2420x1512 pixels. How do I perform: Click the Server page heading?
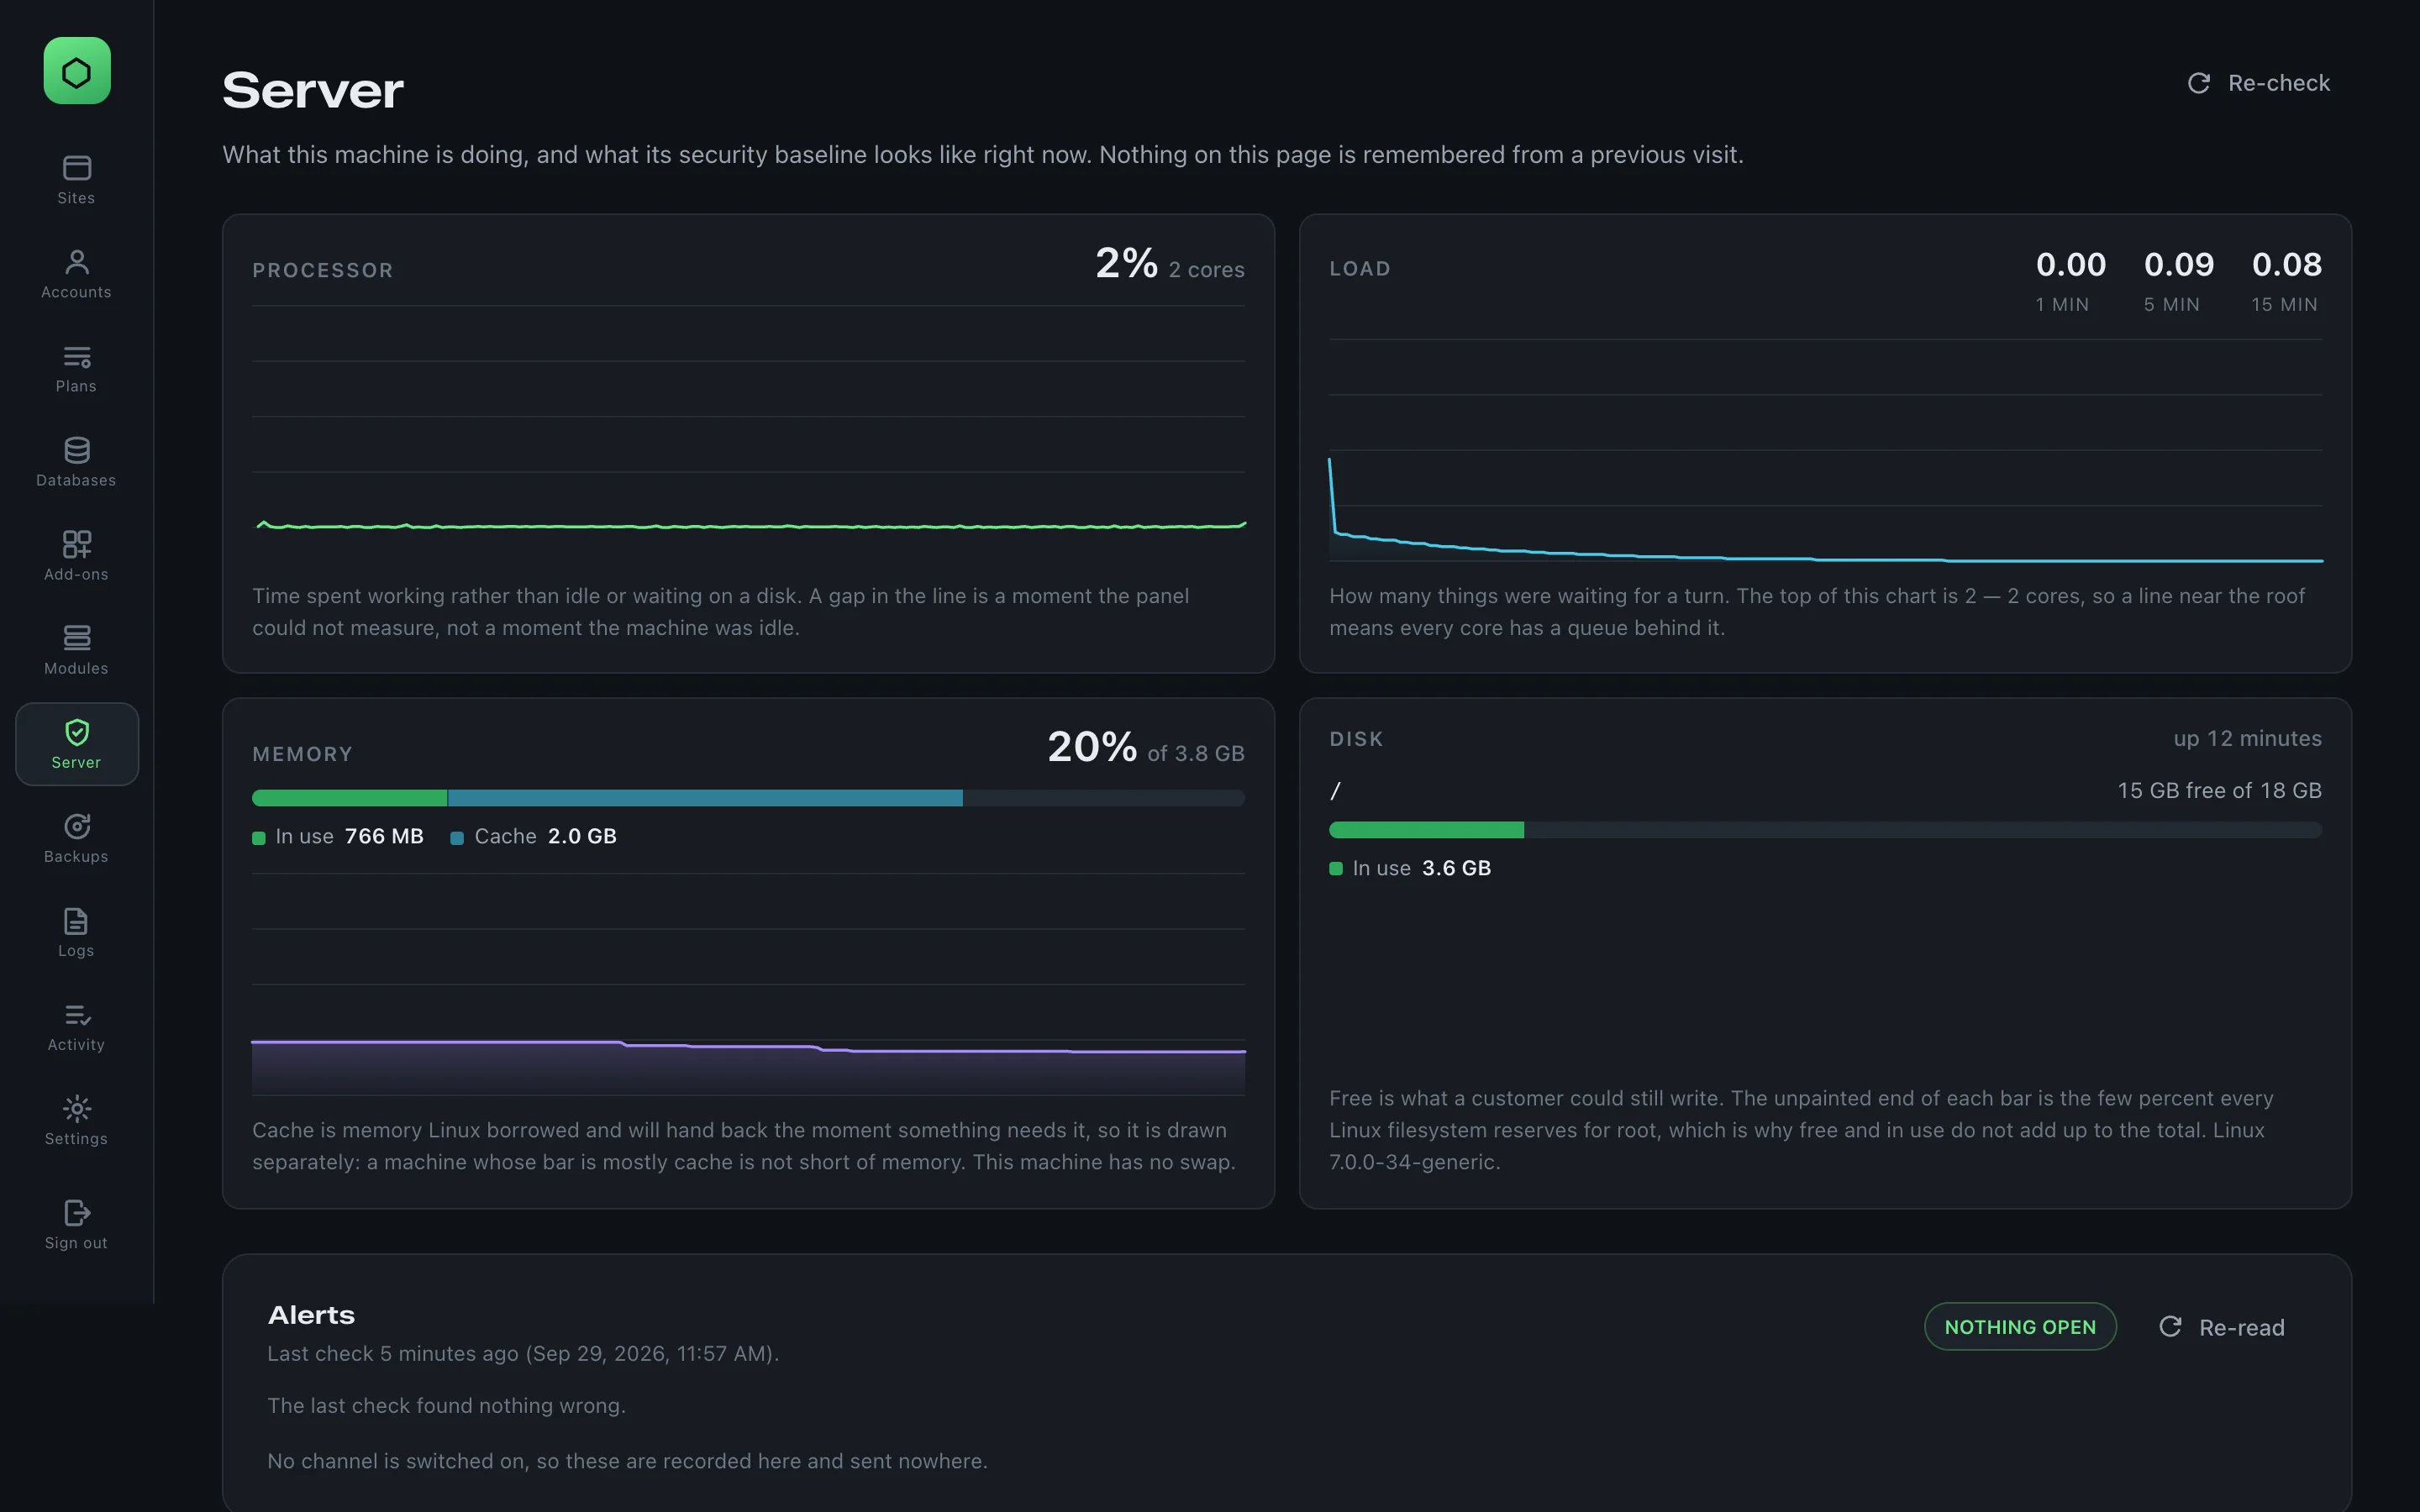pos(313,90)
